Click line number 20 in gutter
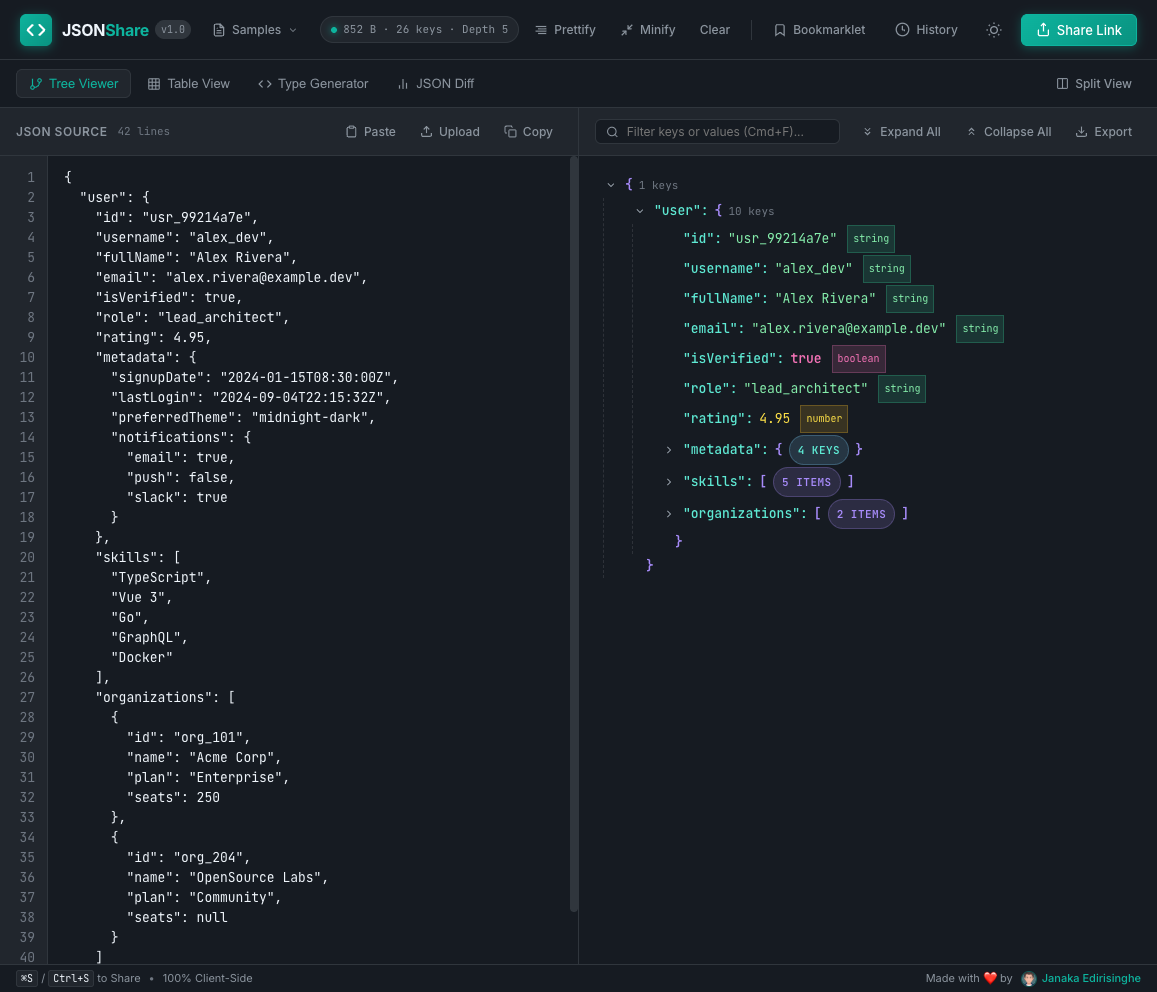 pyautogui.click(x=27, y=557)
